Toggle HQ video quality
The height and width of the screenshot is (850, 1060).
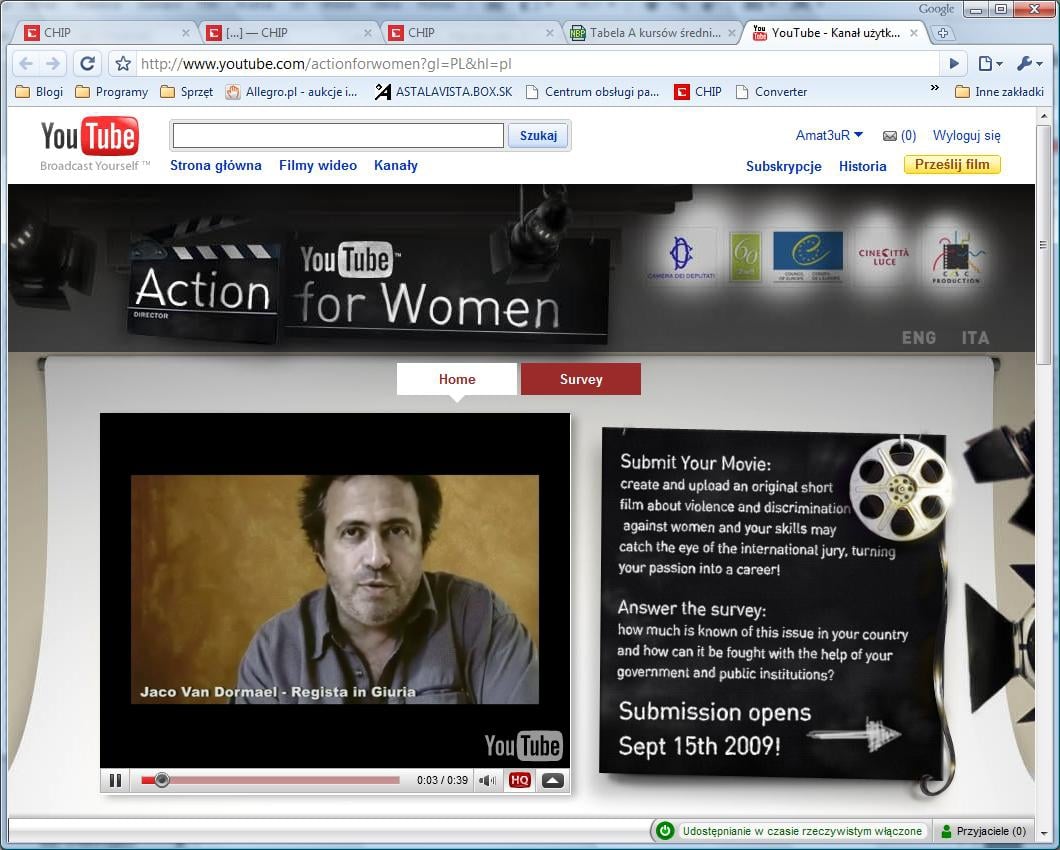coord(520,780)
